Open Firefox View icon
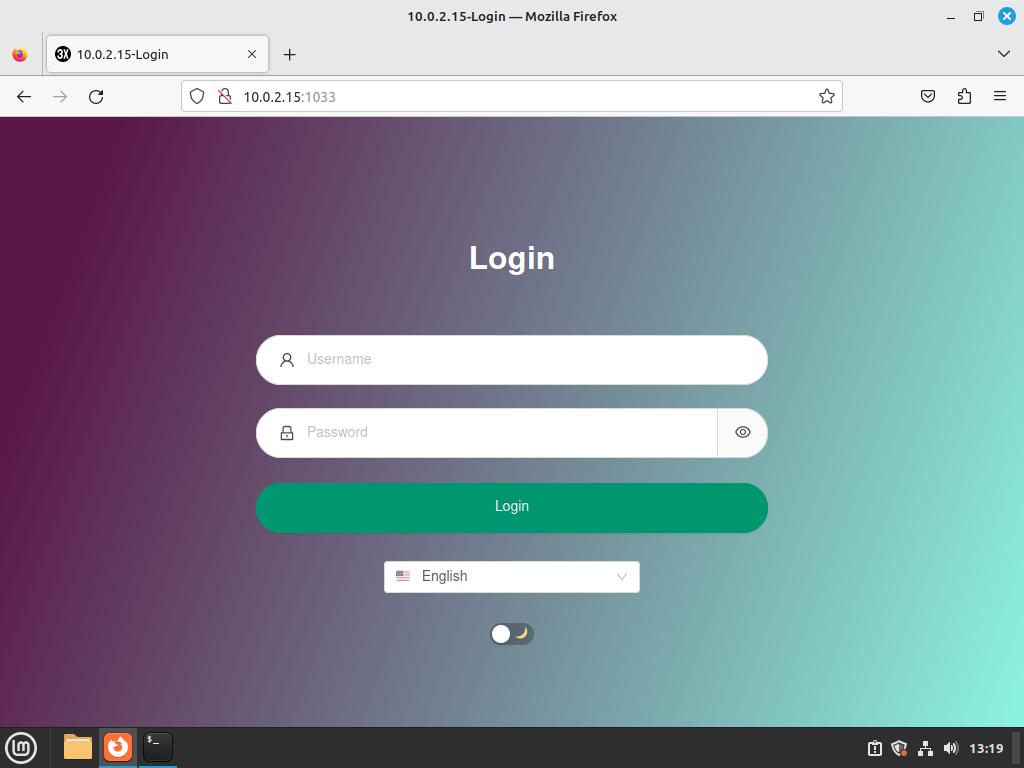Viewport: 1024px width, 768px height. [x=20, y=54]
